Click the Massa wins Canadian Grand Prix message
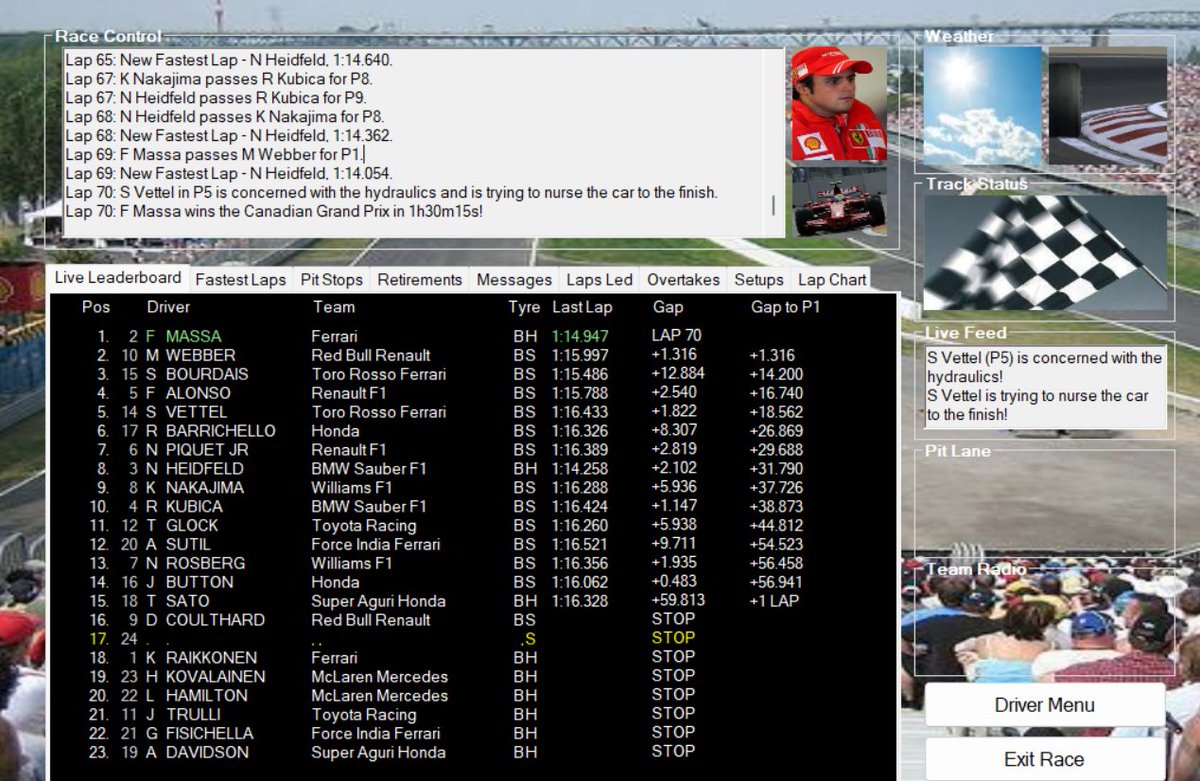The image size is (1200, 781). (x=274, y=211)
